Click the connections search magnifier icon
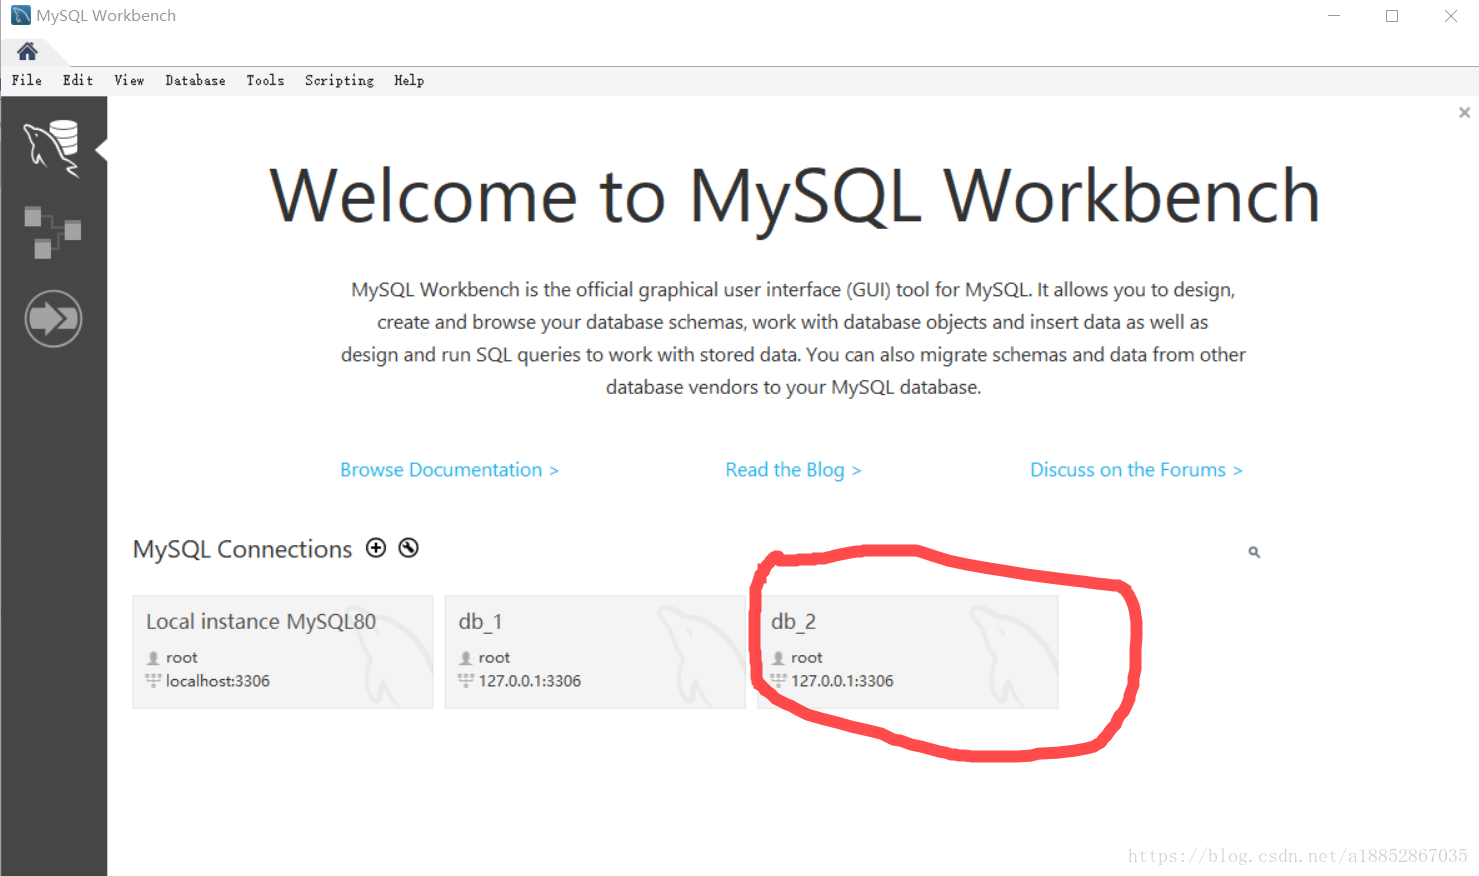This screenshot has height=876, width=1479. pos(1254,552)
